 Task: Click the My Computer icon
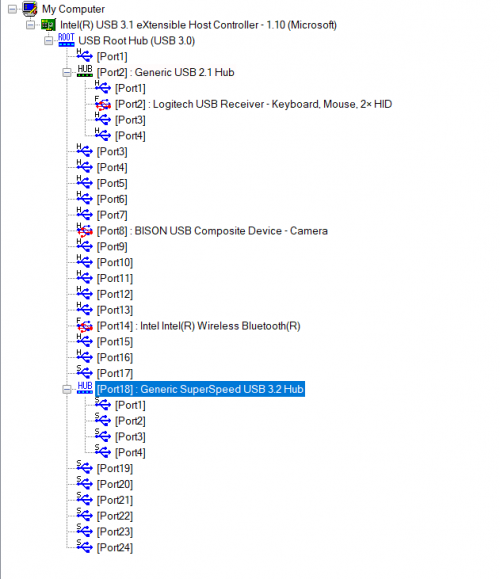[30, 9]
